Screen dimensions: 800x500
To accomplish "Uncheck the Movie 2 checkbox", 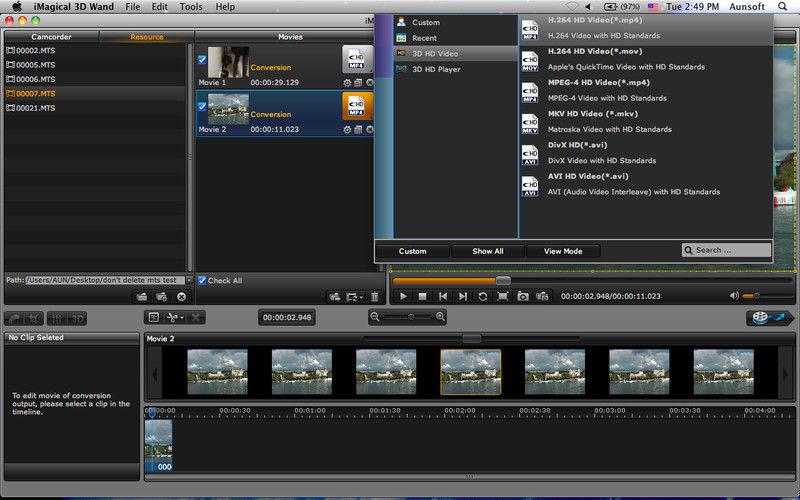I will (202, 107).
